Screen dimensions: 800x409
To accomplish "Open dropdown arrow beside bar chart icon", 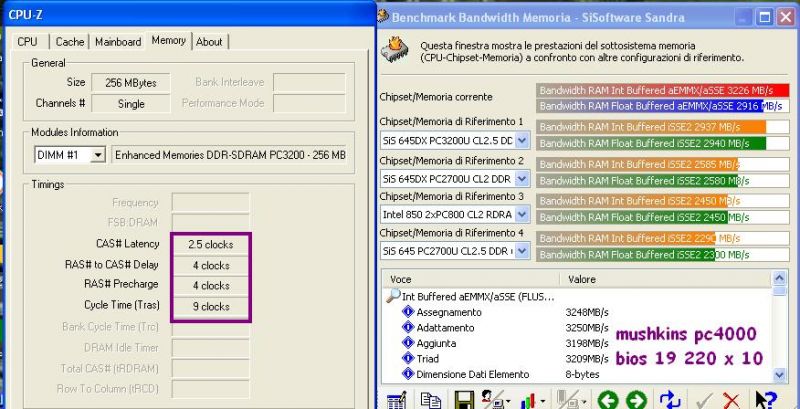I will 542,401.
